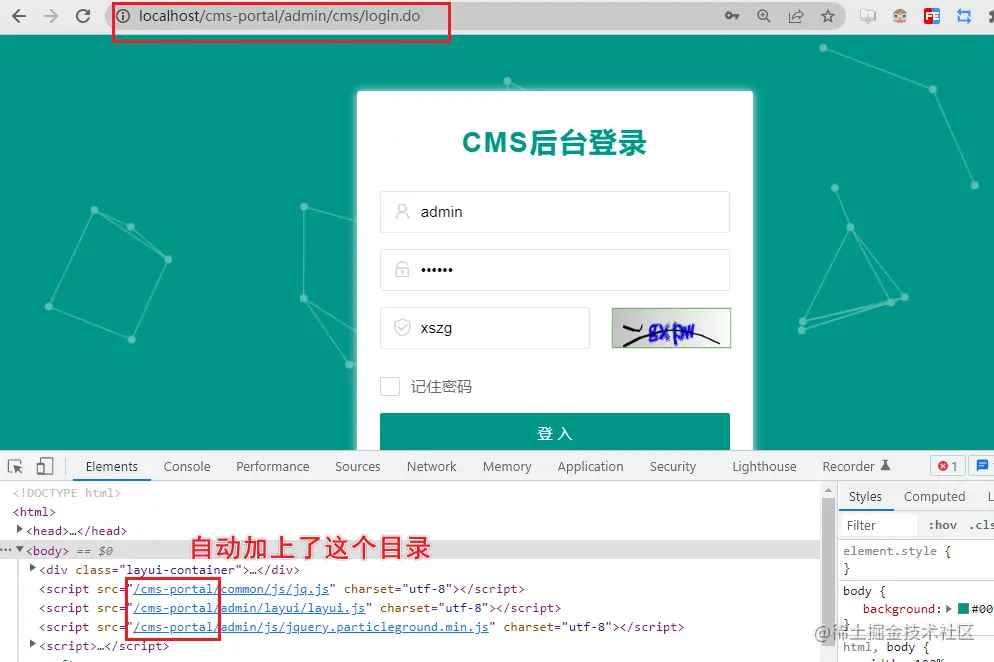Screen dimensions: 994x662
Task: Open the blue sync-arrows browser extension
Action: point(964,16)
